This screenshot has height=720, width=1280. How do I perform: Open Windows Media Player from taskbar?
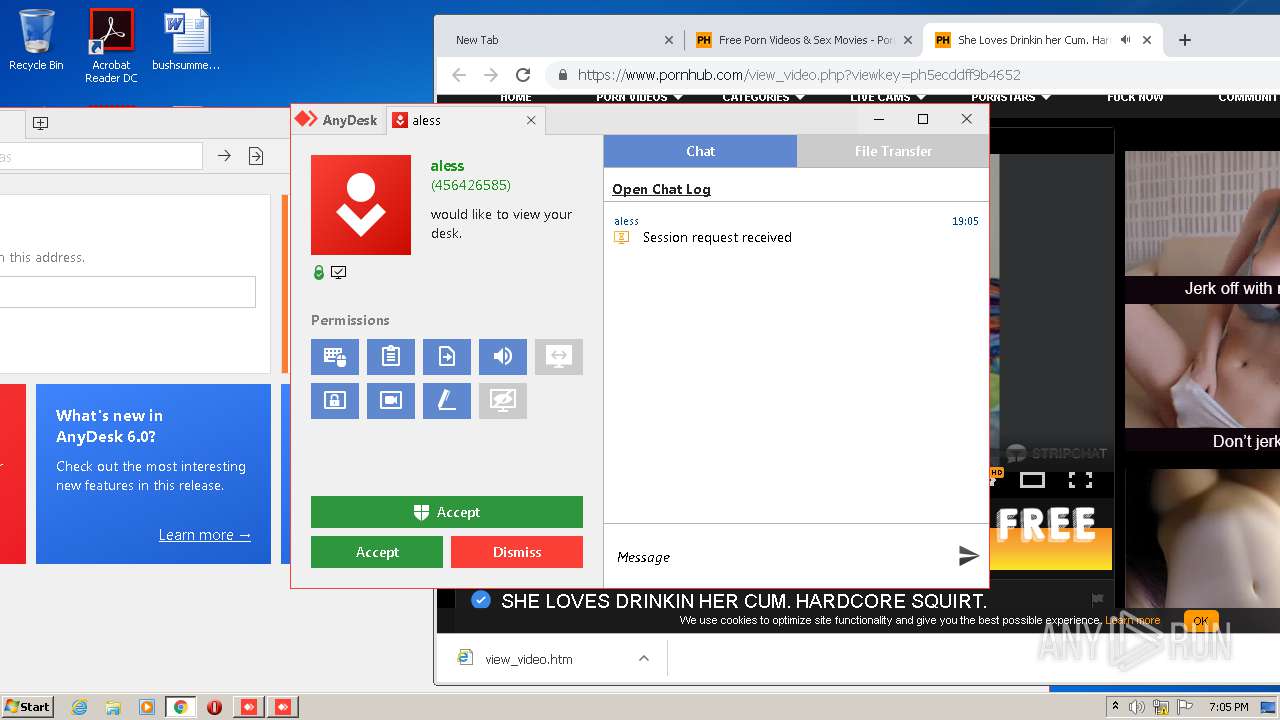tap(147, 707)
